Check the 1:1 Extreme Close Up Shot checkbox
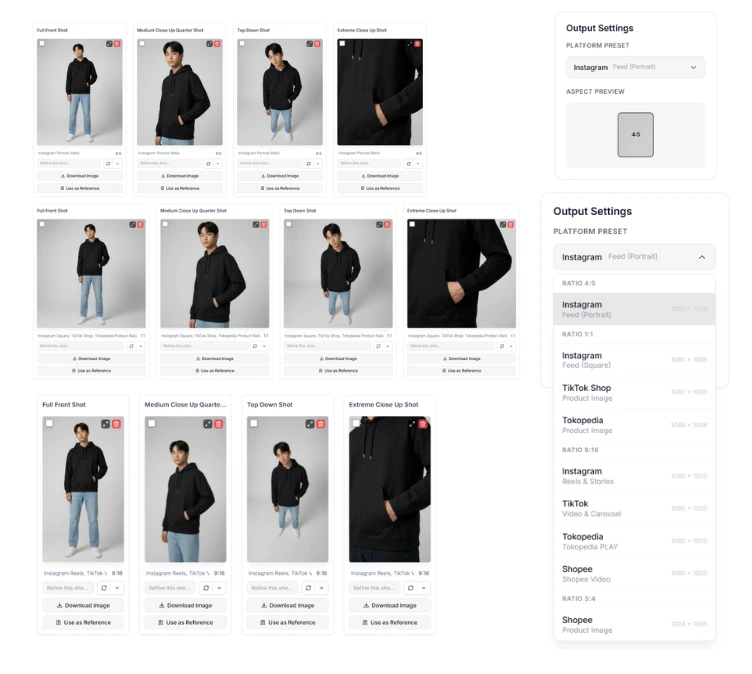The width and height of the screenshot is (752, 674). (x=412, y=224)
